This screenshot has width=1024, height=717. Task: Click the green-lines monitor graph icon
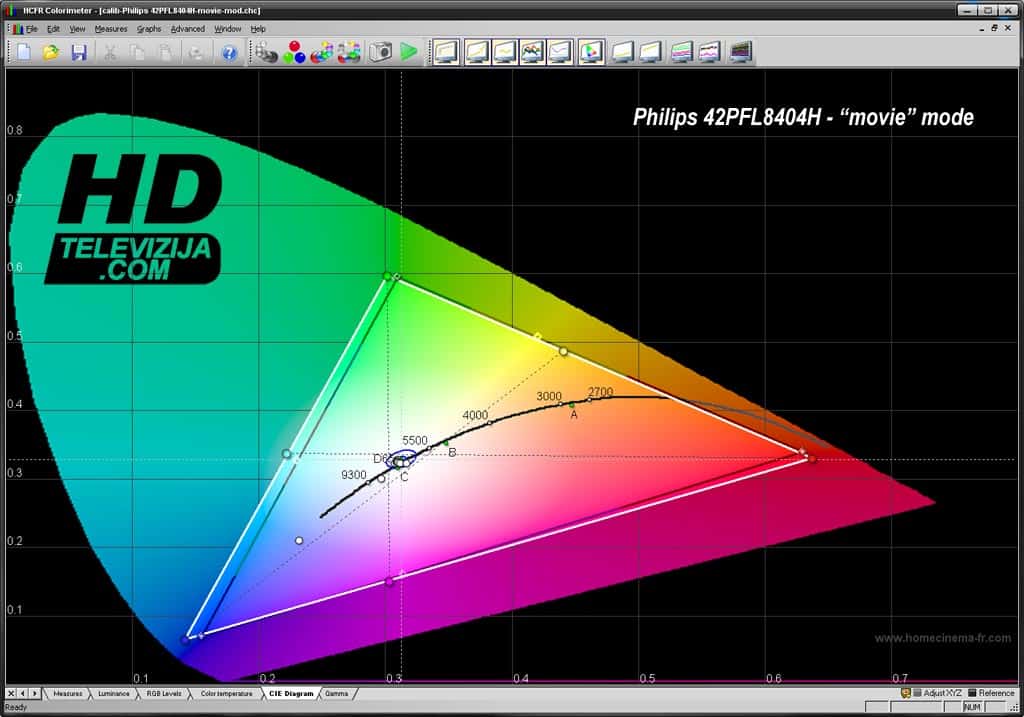(681, 52)
